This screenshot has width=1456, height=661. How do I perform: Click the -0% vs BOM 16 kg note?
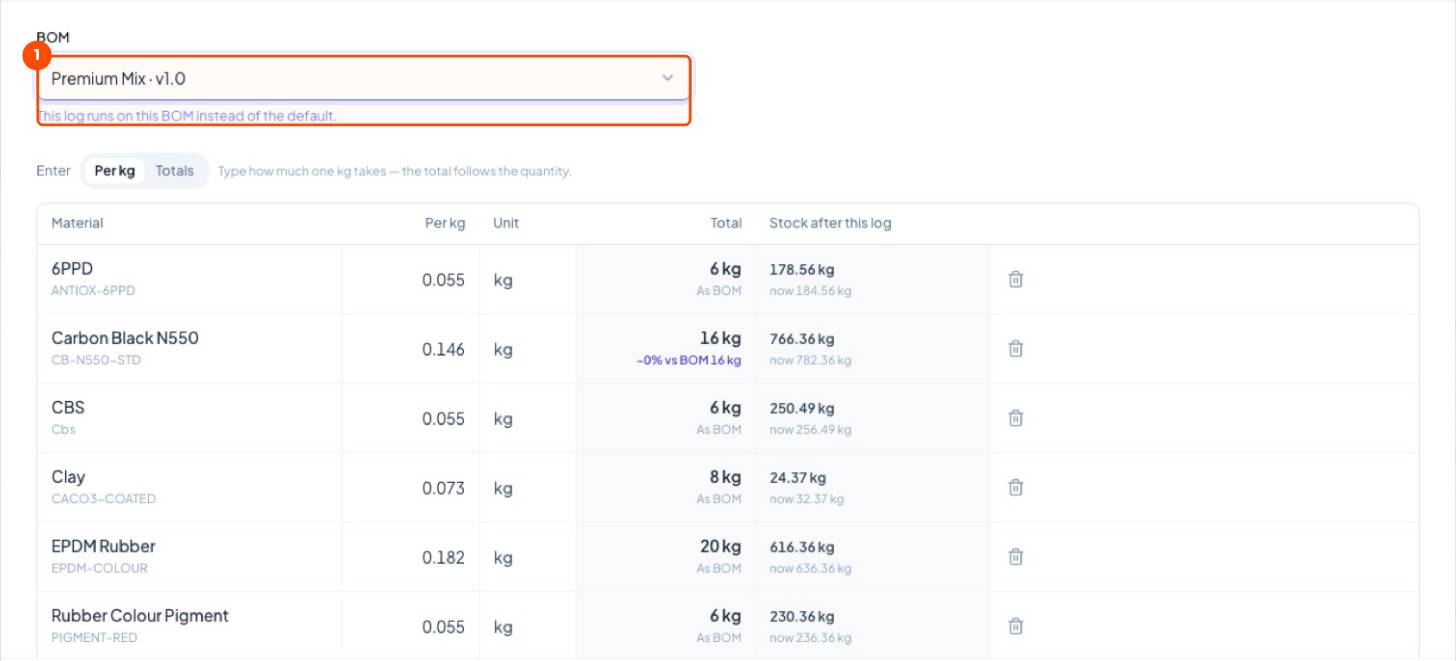(x=689, y=360)
